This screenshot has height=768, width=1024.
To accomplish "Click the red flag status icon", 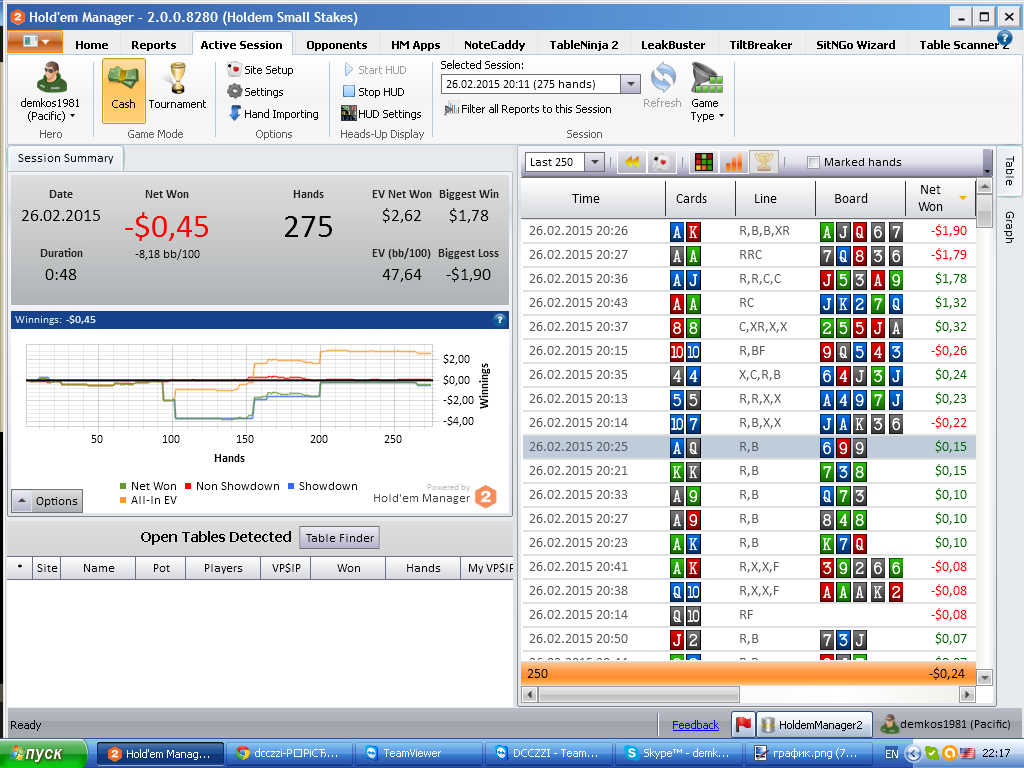I will pyautogui.click(x=743, y=724).
